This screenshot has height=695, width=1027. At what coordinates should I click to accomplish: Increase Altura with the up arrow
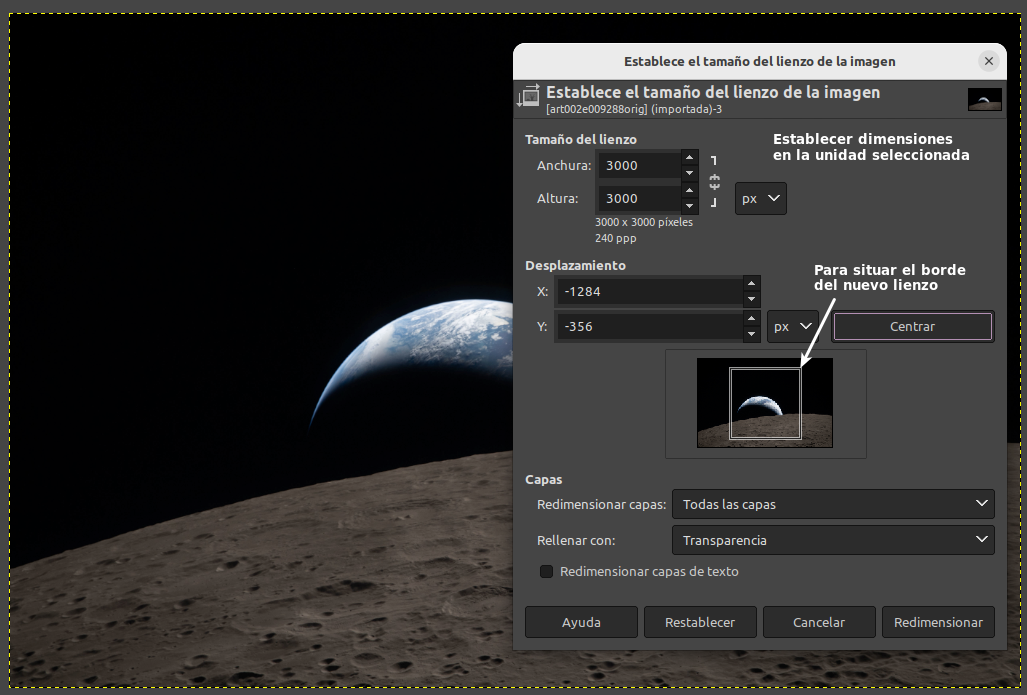point(689,190)
